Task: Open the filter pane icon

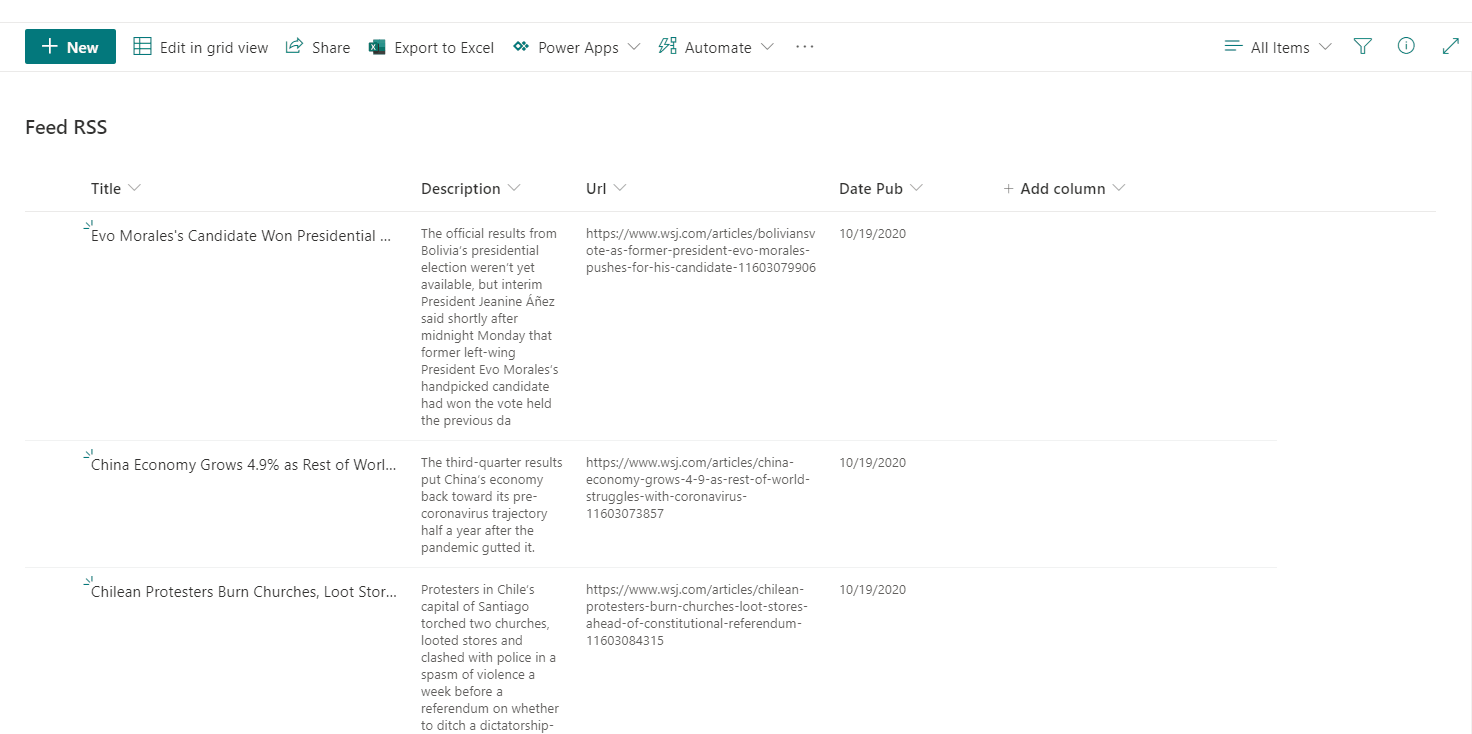Action: pyautogui.click(x=1362, y=47)
